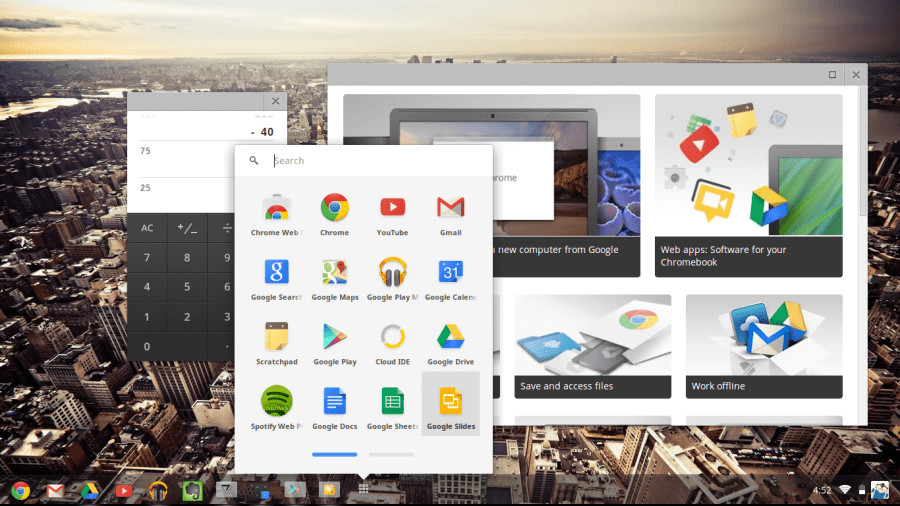Click the magnifier icon in the launcher search bar
Screen dimensions: 900x506
[254, 161]
